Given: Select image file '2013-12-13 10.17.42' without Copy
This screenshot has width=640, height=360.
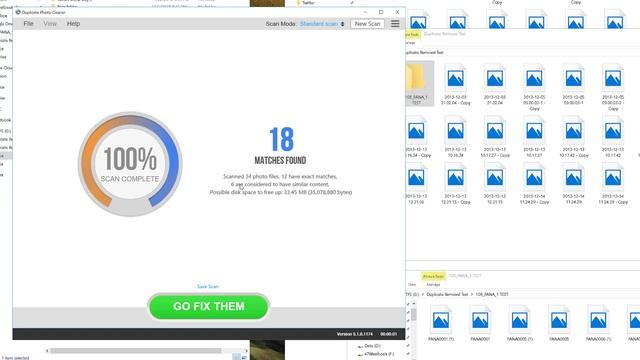Looking at the screenshot, I should 613,137.
